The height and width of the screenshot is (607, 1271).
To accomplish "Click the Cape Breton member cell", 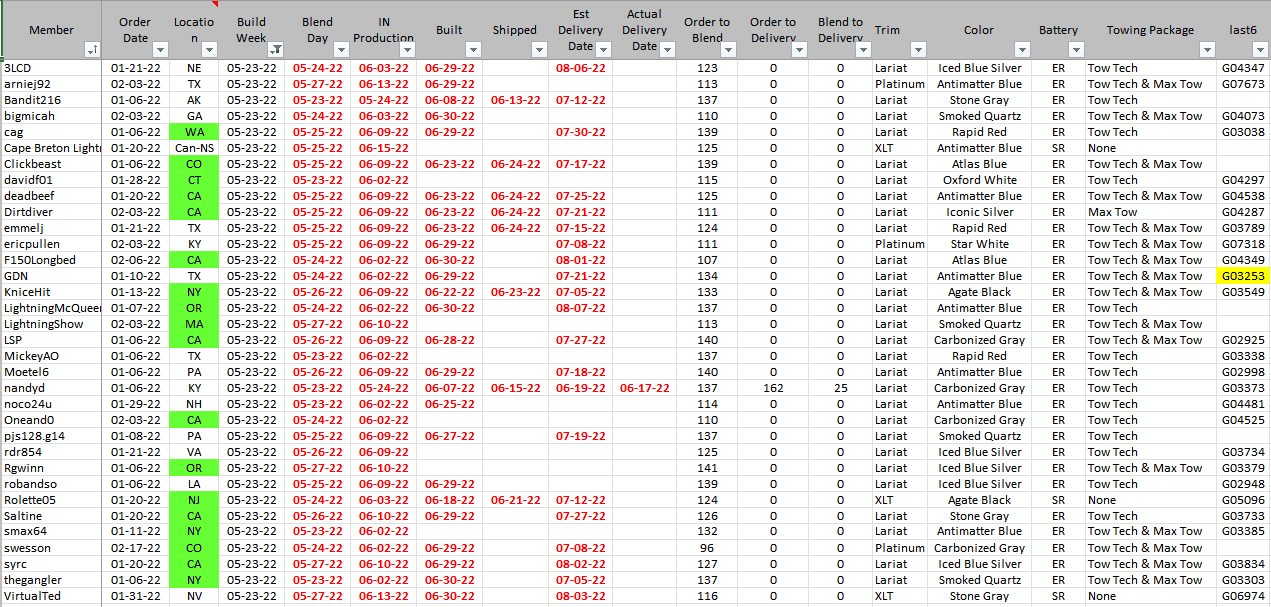I will pos(51,148).
